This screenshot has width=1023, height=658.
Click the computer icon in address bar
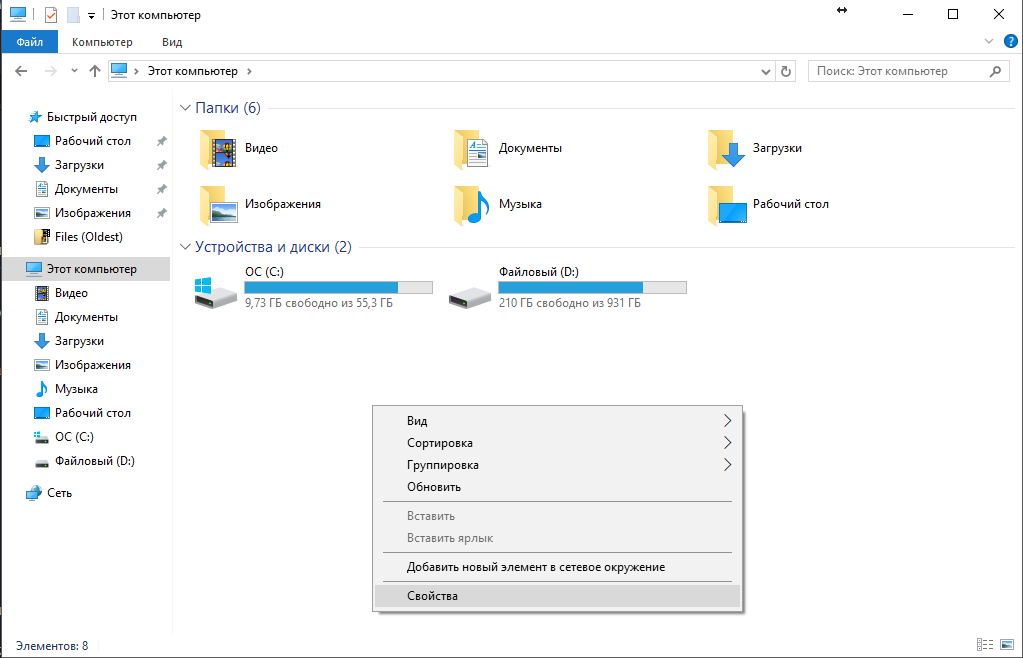[119, 70]
